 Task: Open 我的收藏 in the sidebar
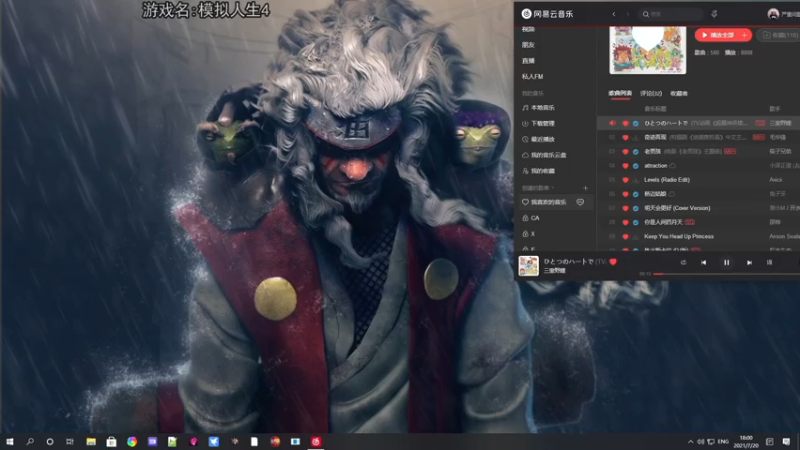538,171
